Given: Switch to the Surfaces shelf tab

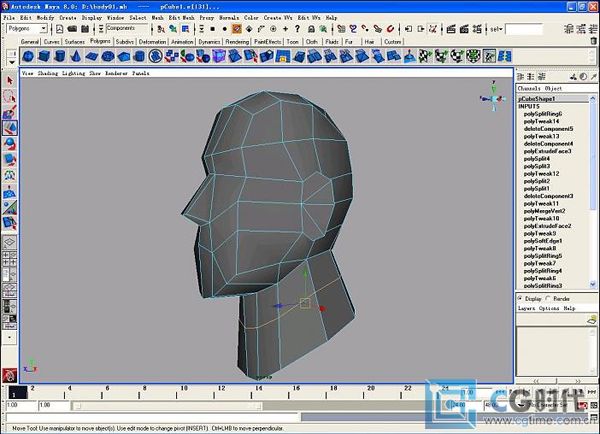Looking at the screenshot, I should (x=75, y=41).
